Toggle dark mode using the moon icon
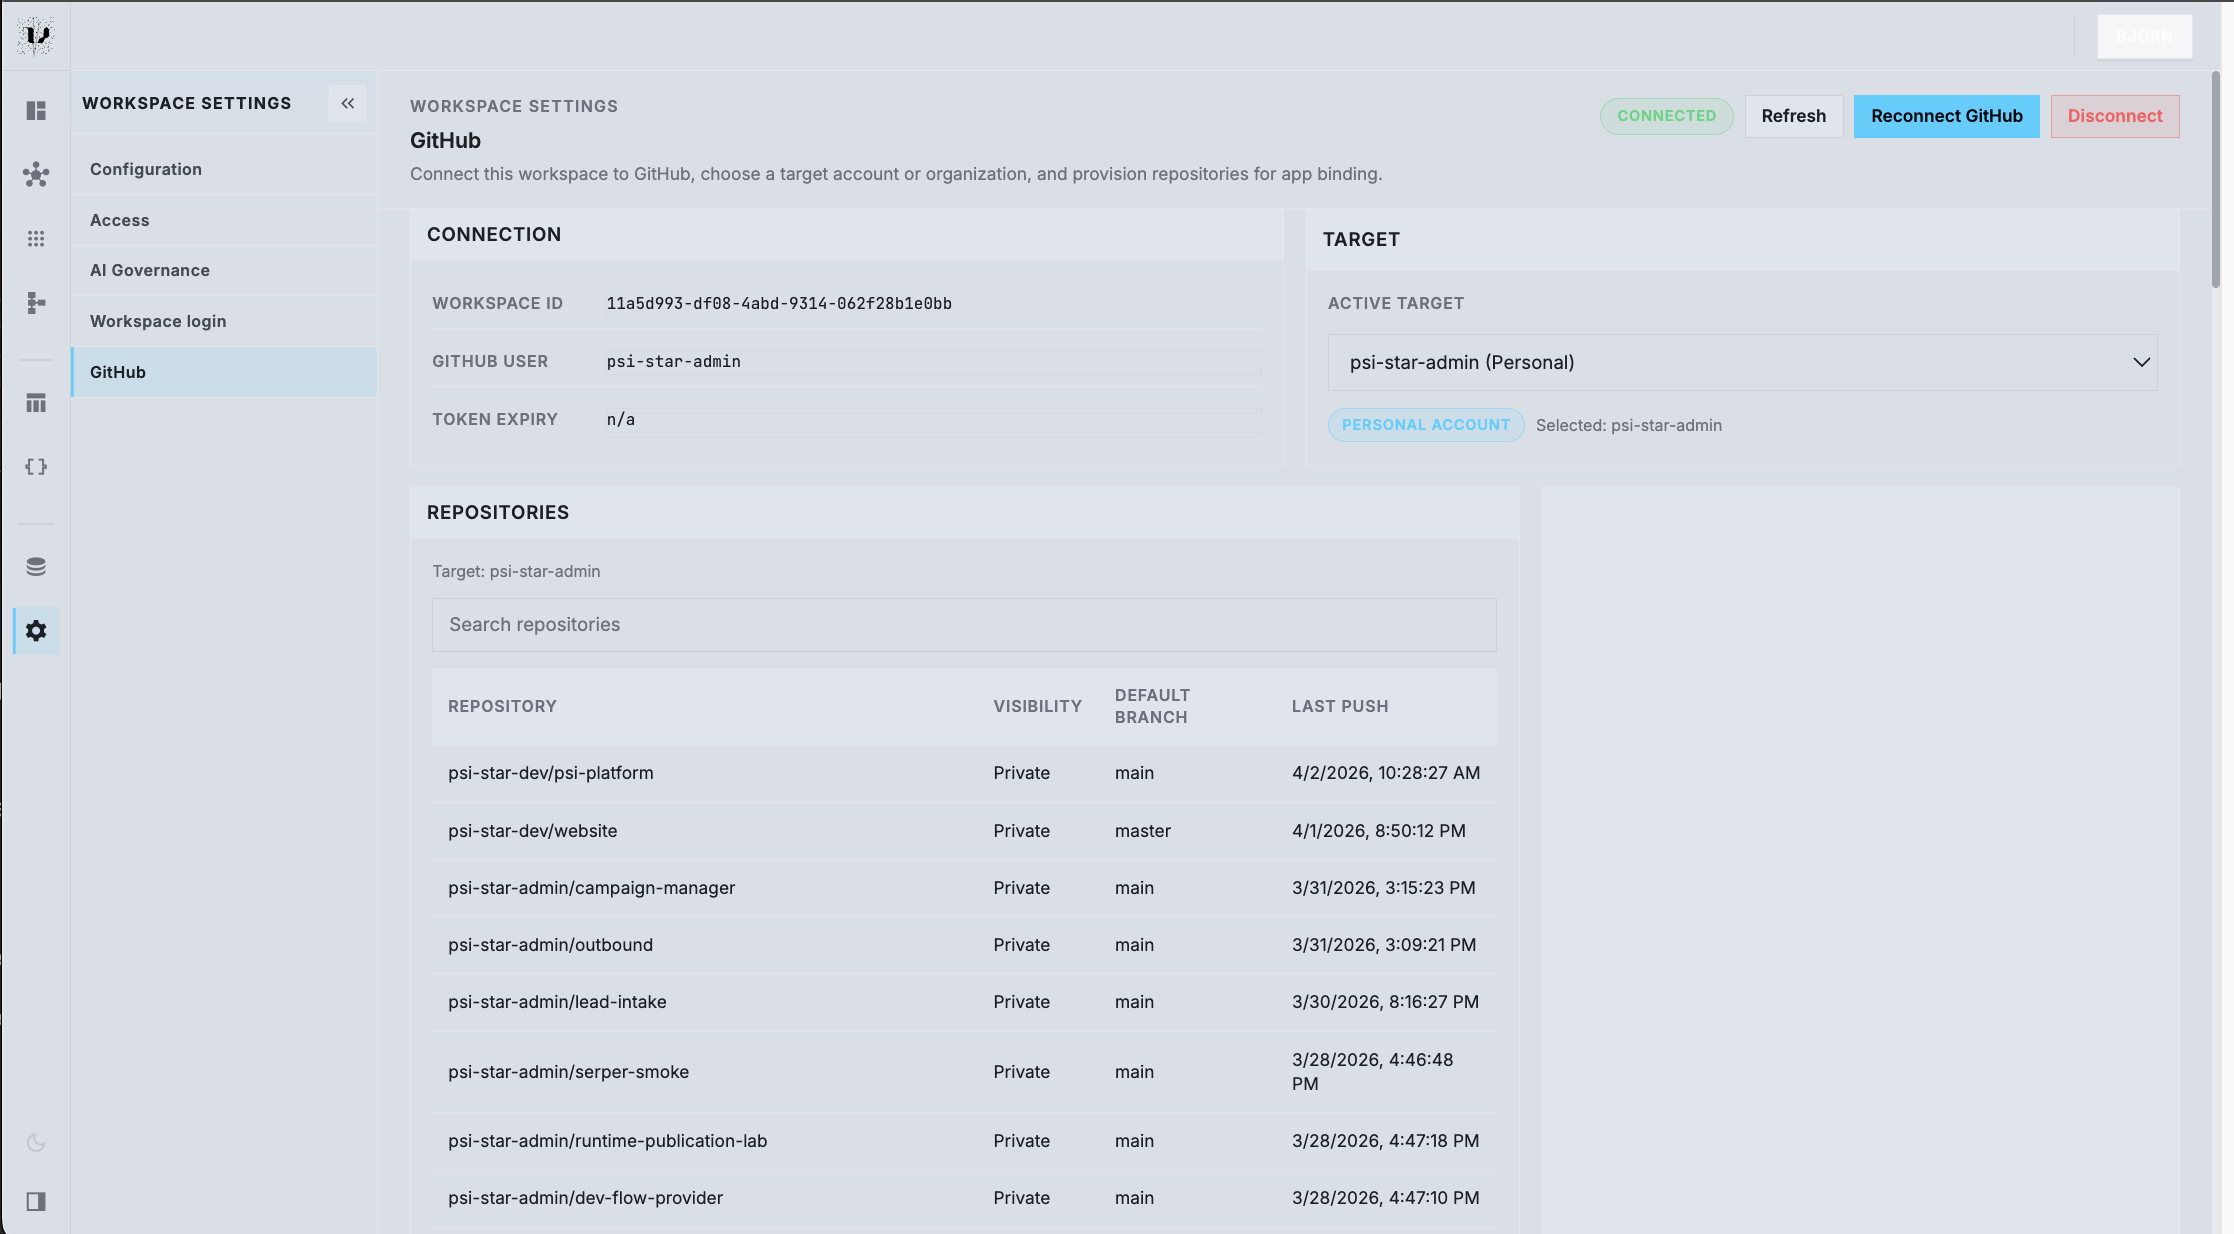Screen dimensions: 2234x1234 coord(36,1141)
